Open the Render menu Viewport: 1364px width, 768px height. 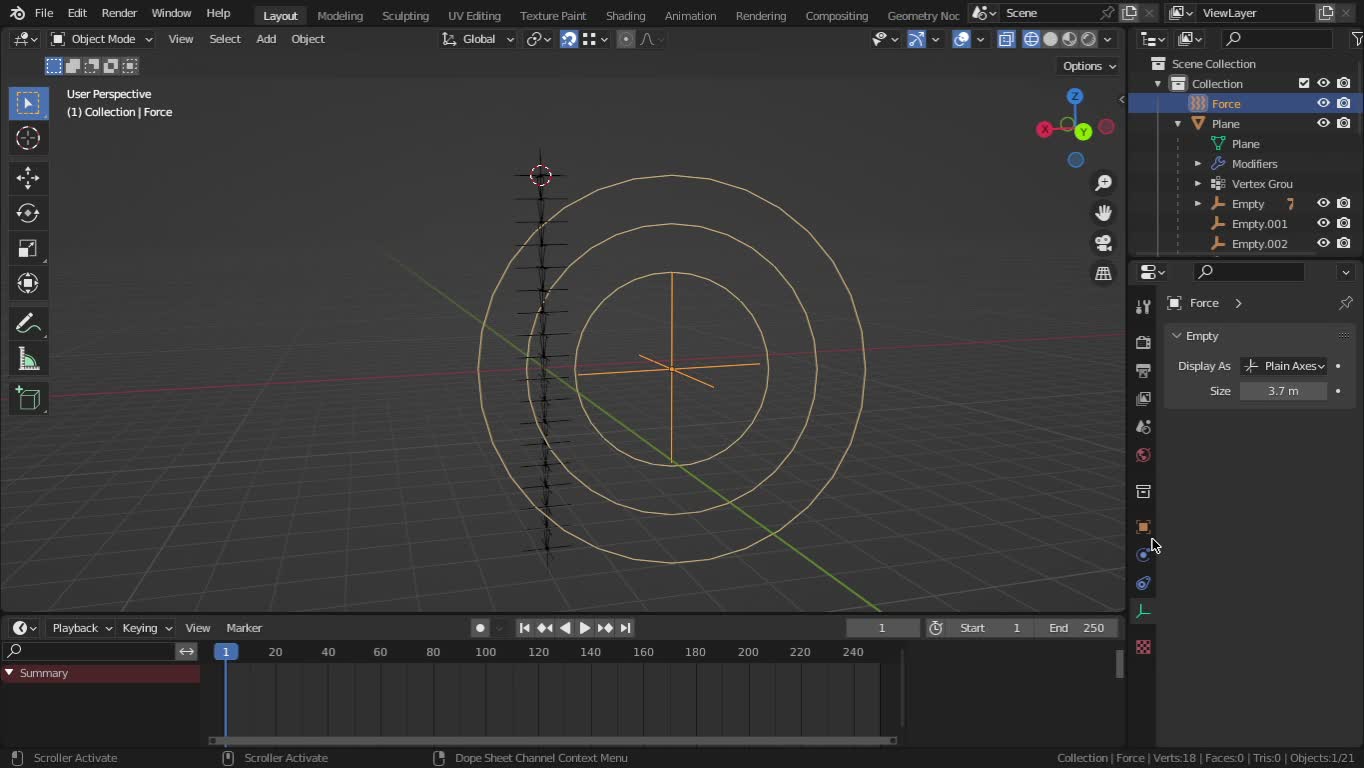(119, 13)
